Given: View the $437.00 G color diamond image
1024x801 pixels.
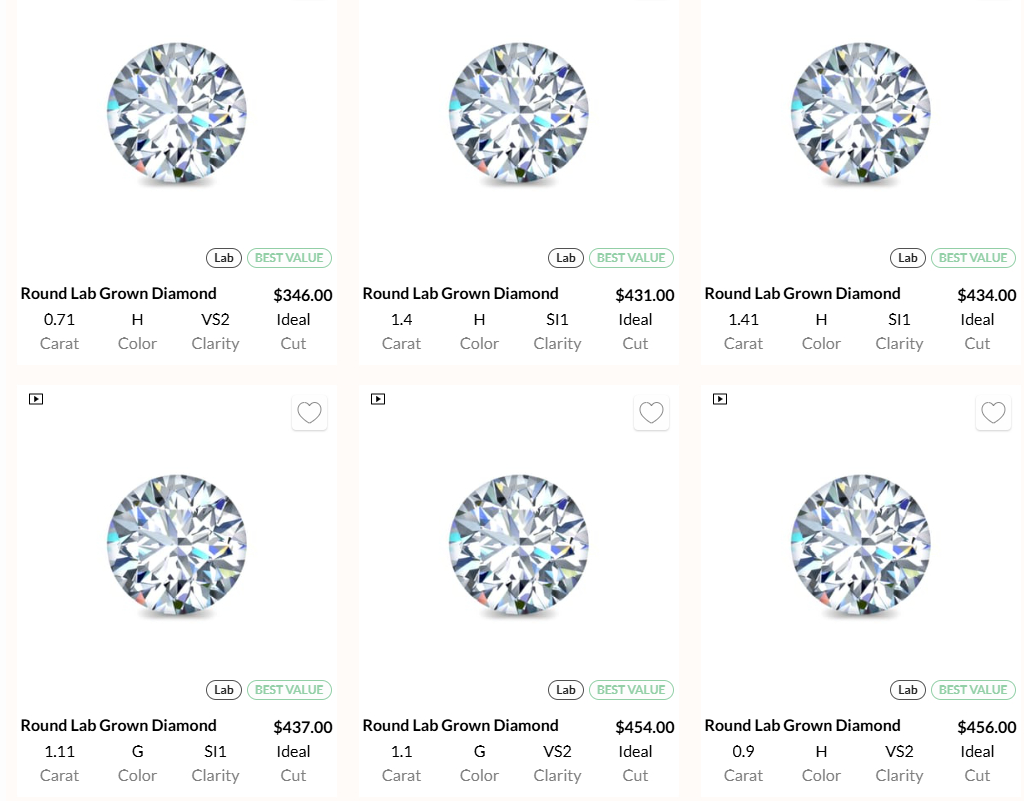Looking at the screenshot, I should coord(176,545).
